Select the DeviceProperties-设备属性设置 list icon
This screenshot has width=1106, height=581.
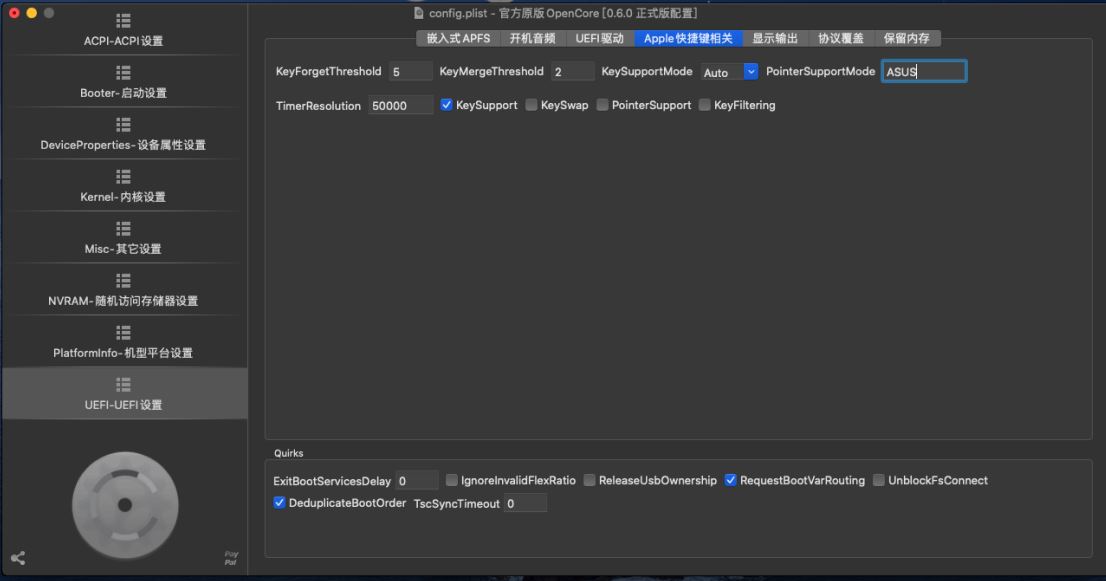[123, 125]
